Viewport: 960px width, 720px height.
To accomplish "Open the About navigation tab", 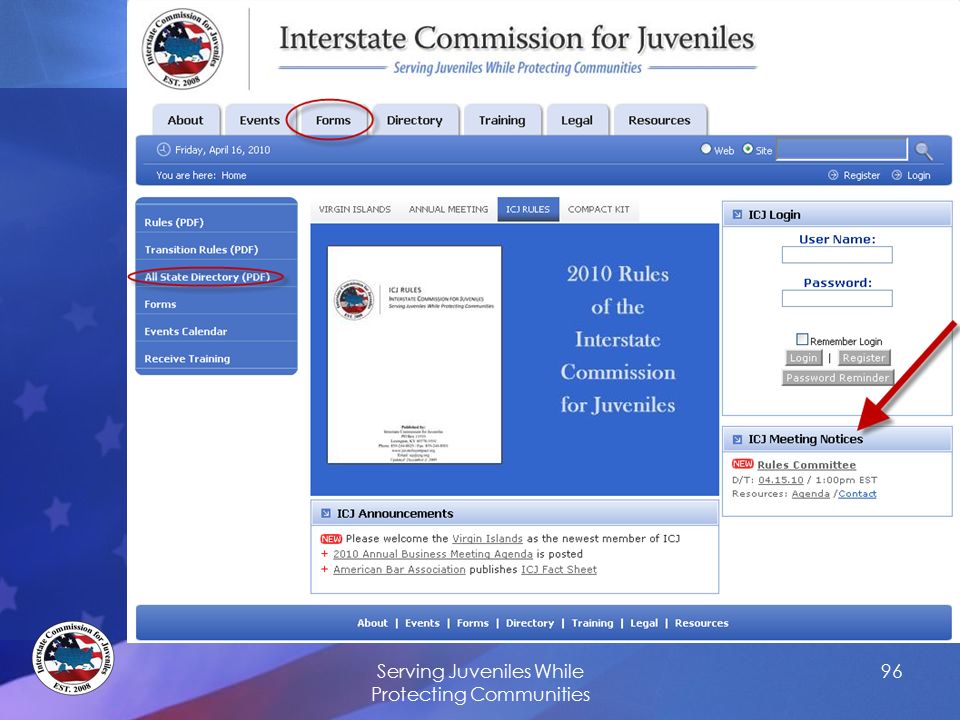I will [186, 120].
